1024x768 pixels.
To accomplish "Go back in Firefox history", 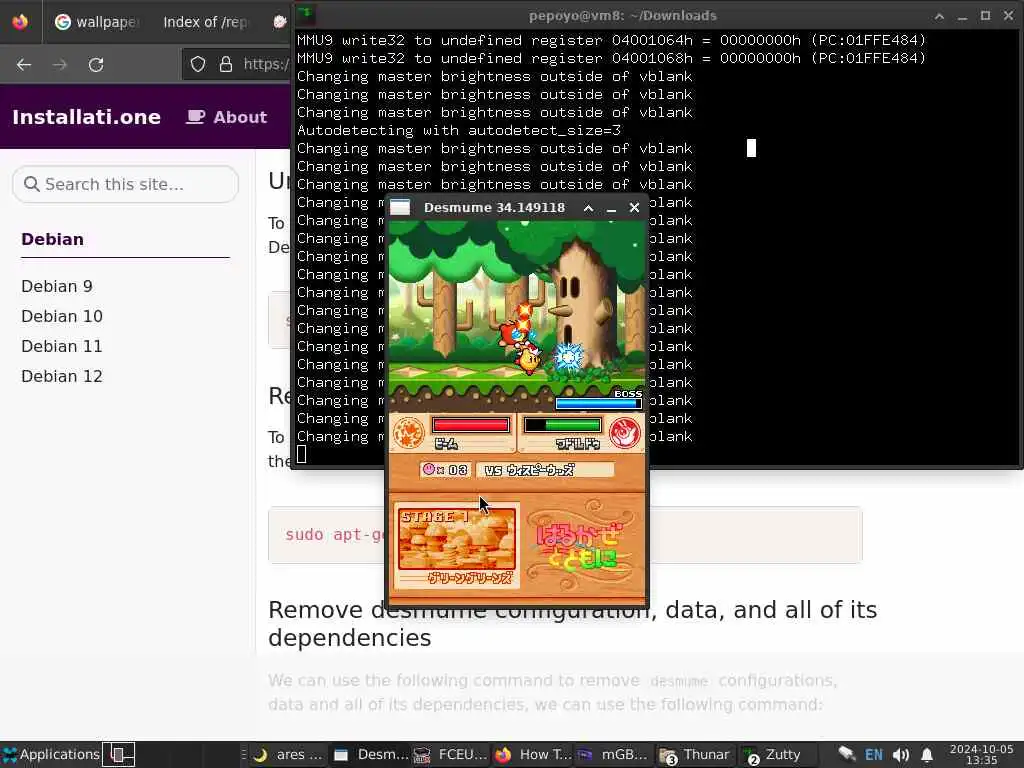I will [24, 65].
